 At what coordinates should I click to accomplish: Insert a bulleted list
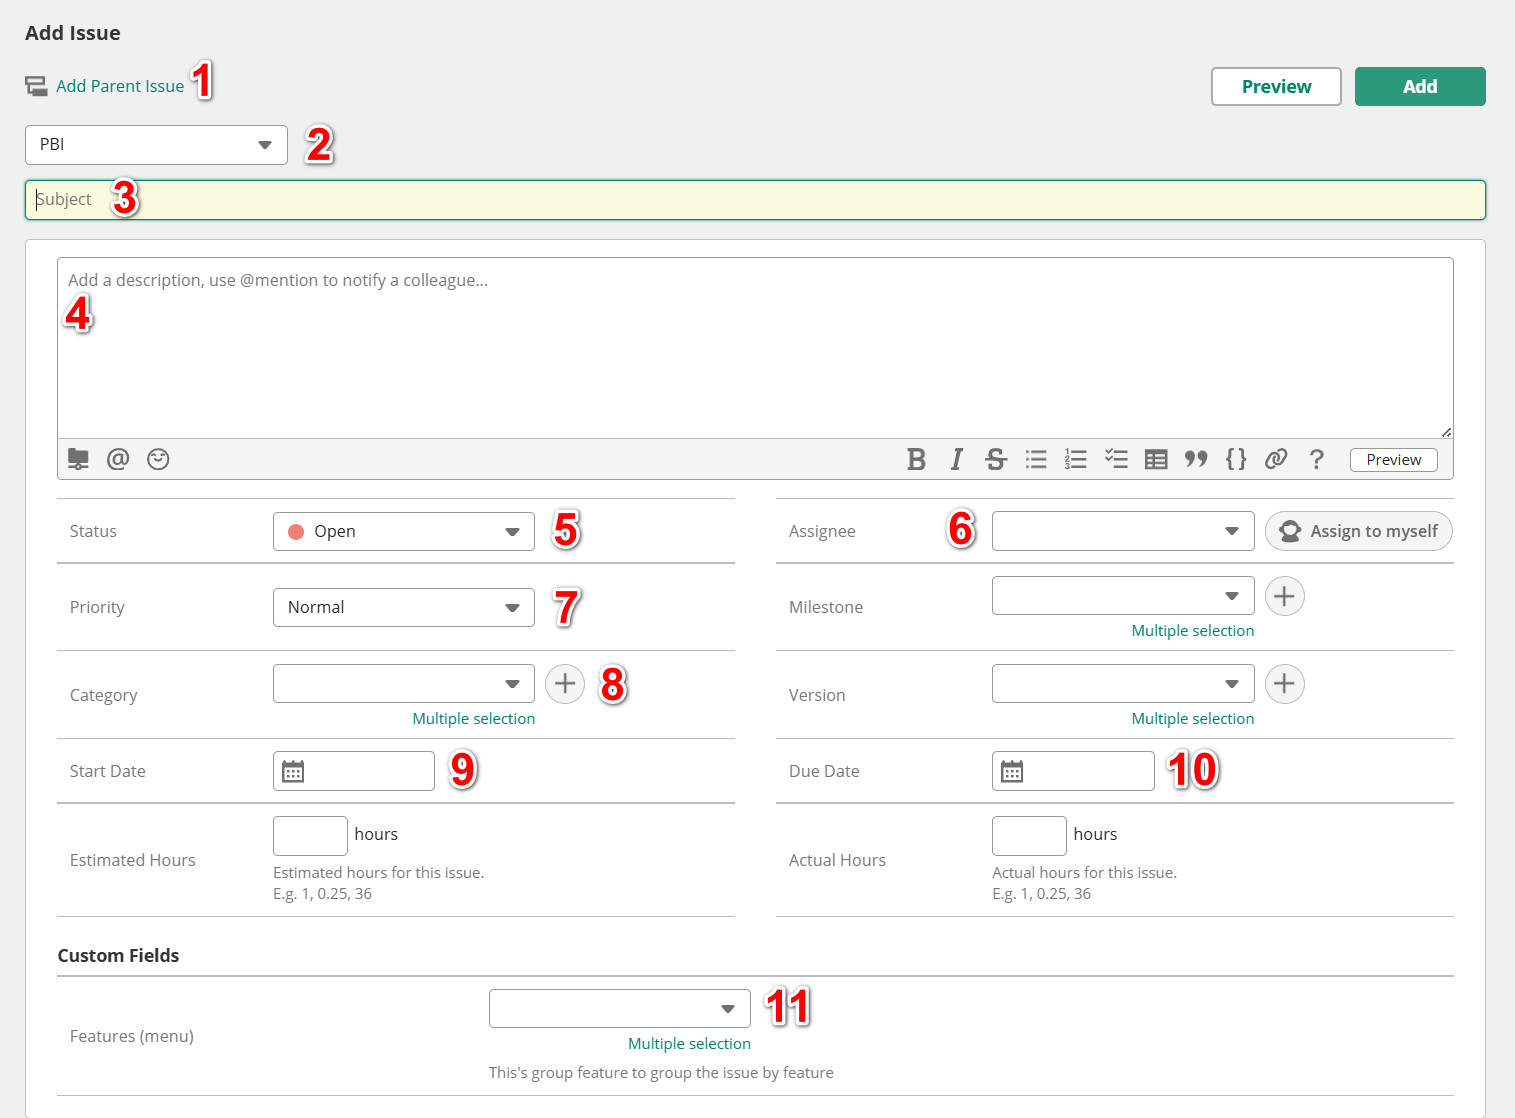pos(1036,459)
